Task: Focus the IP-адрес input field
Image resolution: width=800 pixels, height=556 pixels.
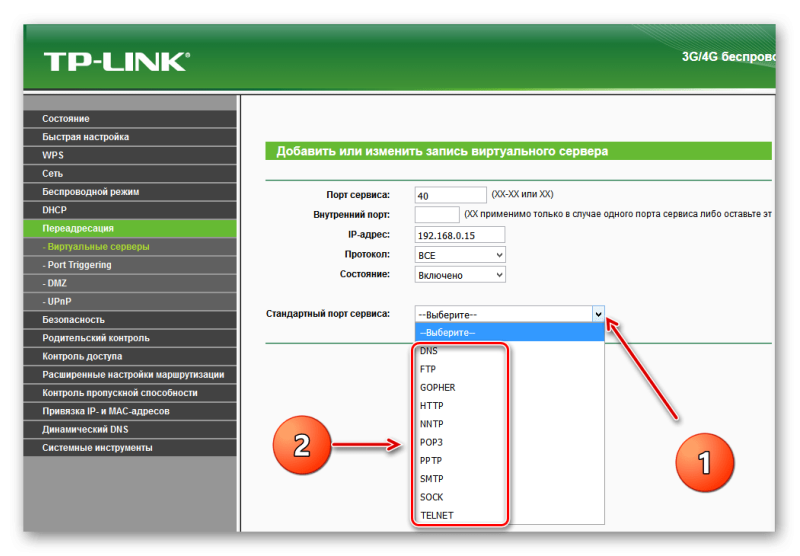Action: click(460, 235)
